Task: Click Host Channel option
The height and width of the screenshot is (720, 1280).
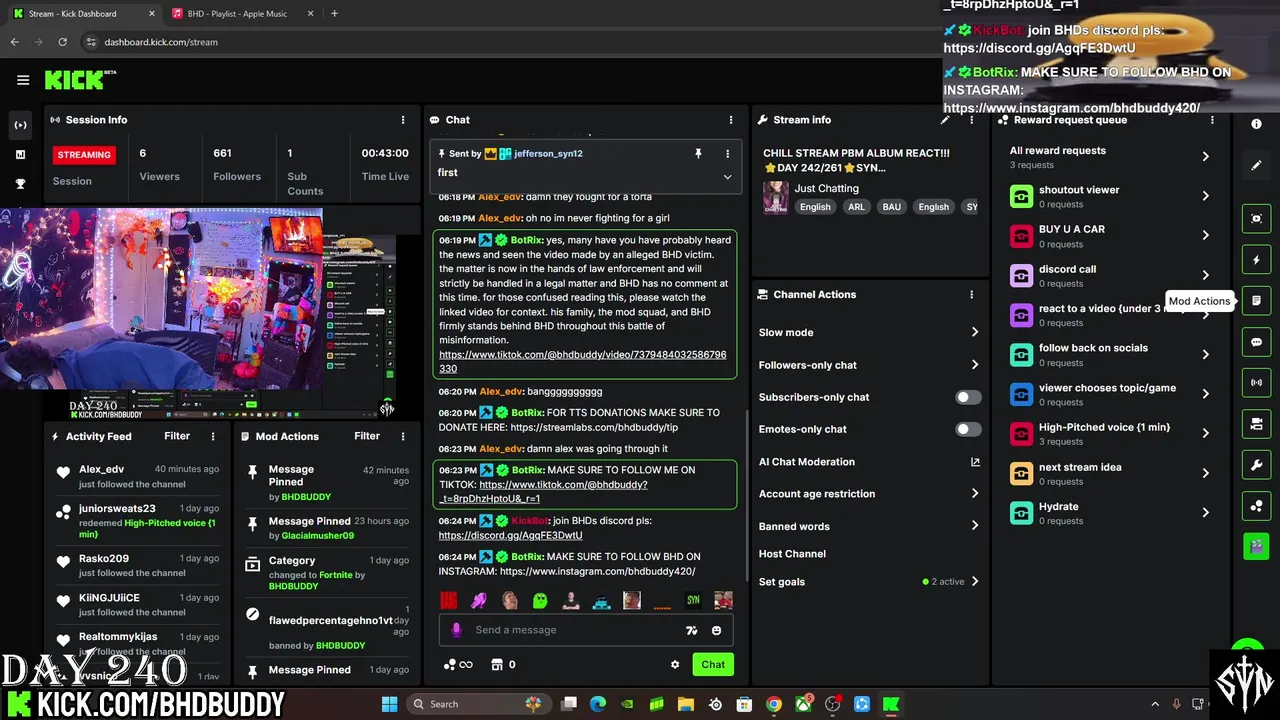Action: [792, 554]
